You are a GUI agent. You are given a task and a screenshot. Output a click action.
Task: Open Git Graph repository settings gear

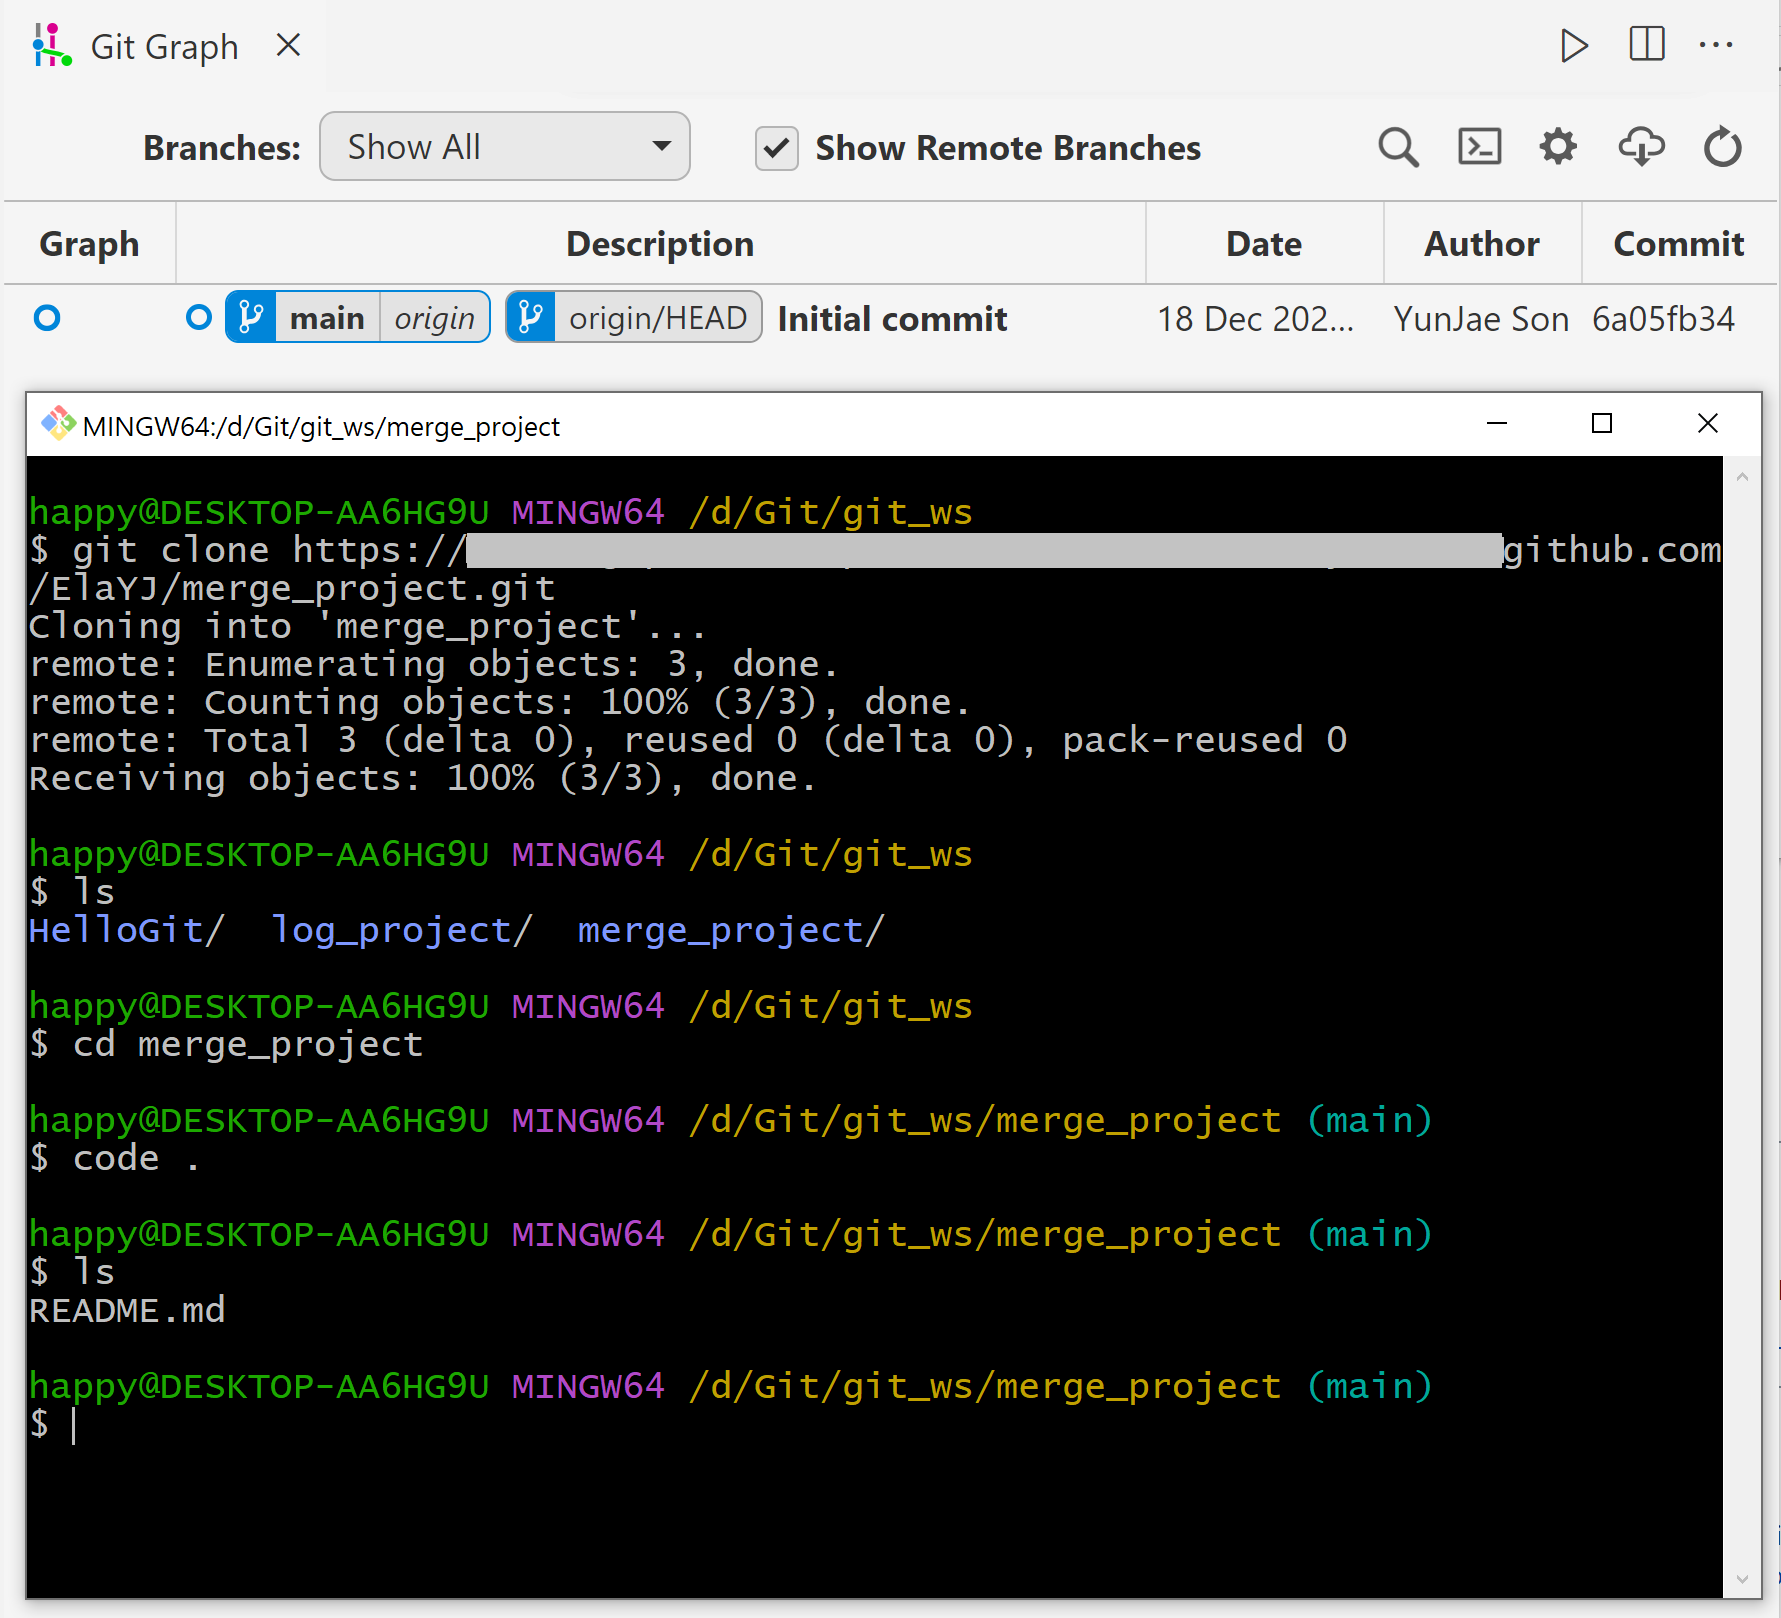(1558, 147)
